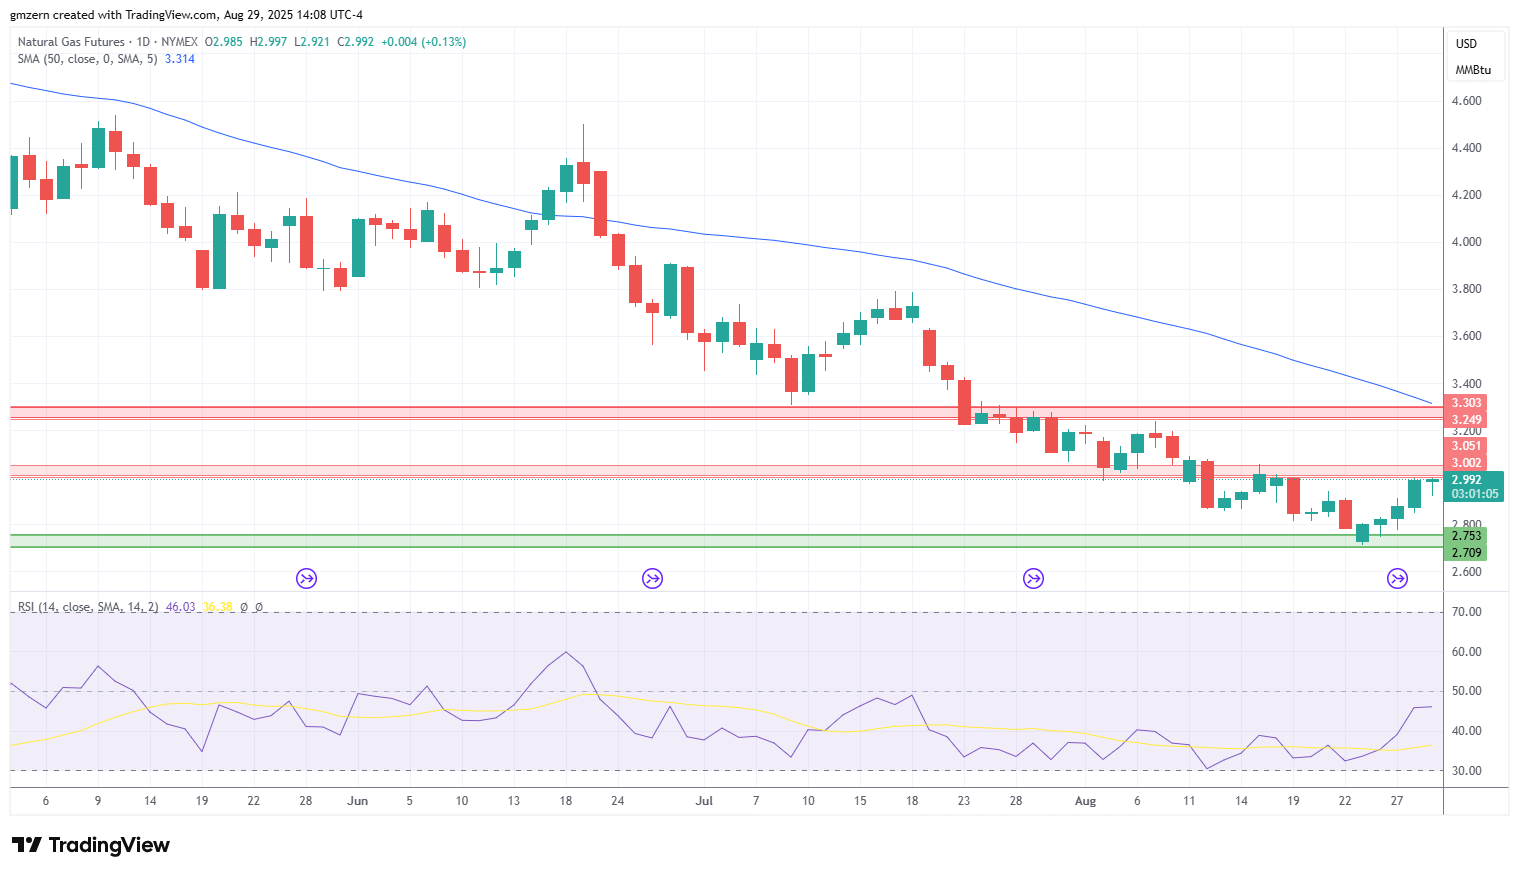The image size is (1519, 875).
Task: Click the change value +0.004 (+0.13%)
Action: coord(423,42)
